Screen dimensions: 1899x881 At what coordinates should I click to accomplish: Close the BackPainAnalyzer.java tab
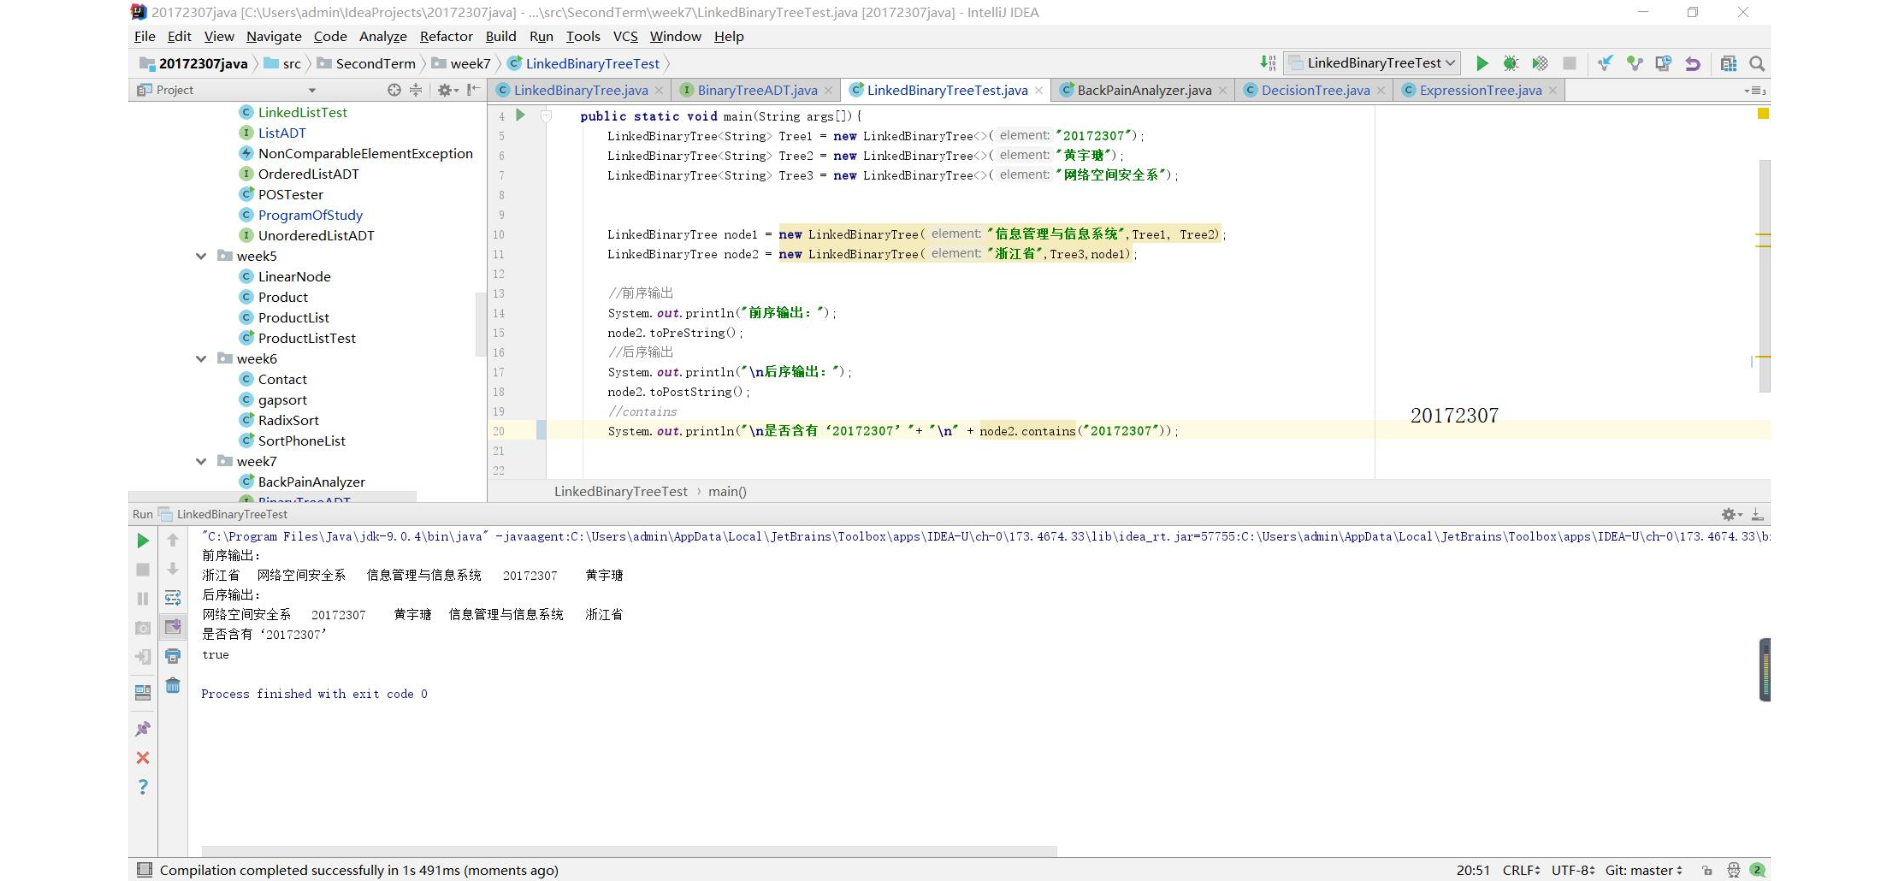click(1222, 90)
